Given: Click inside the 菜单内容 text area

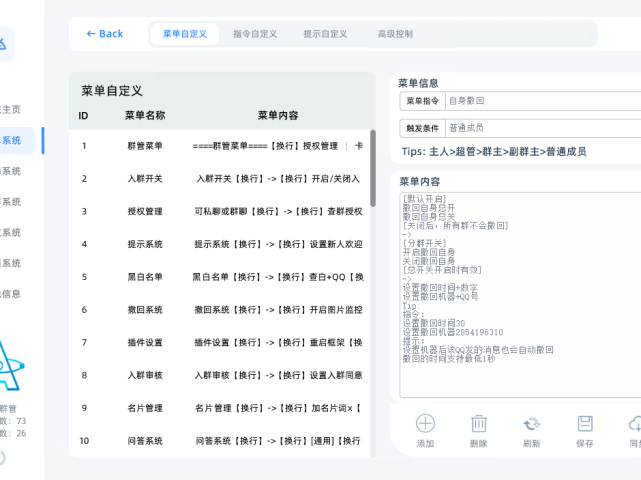Looking at the screenshot, I should pyautogui.click(x=520, y=295).
